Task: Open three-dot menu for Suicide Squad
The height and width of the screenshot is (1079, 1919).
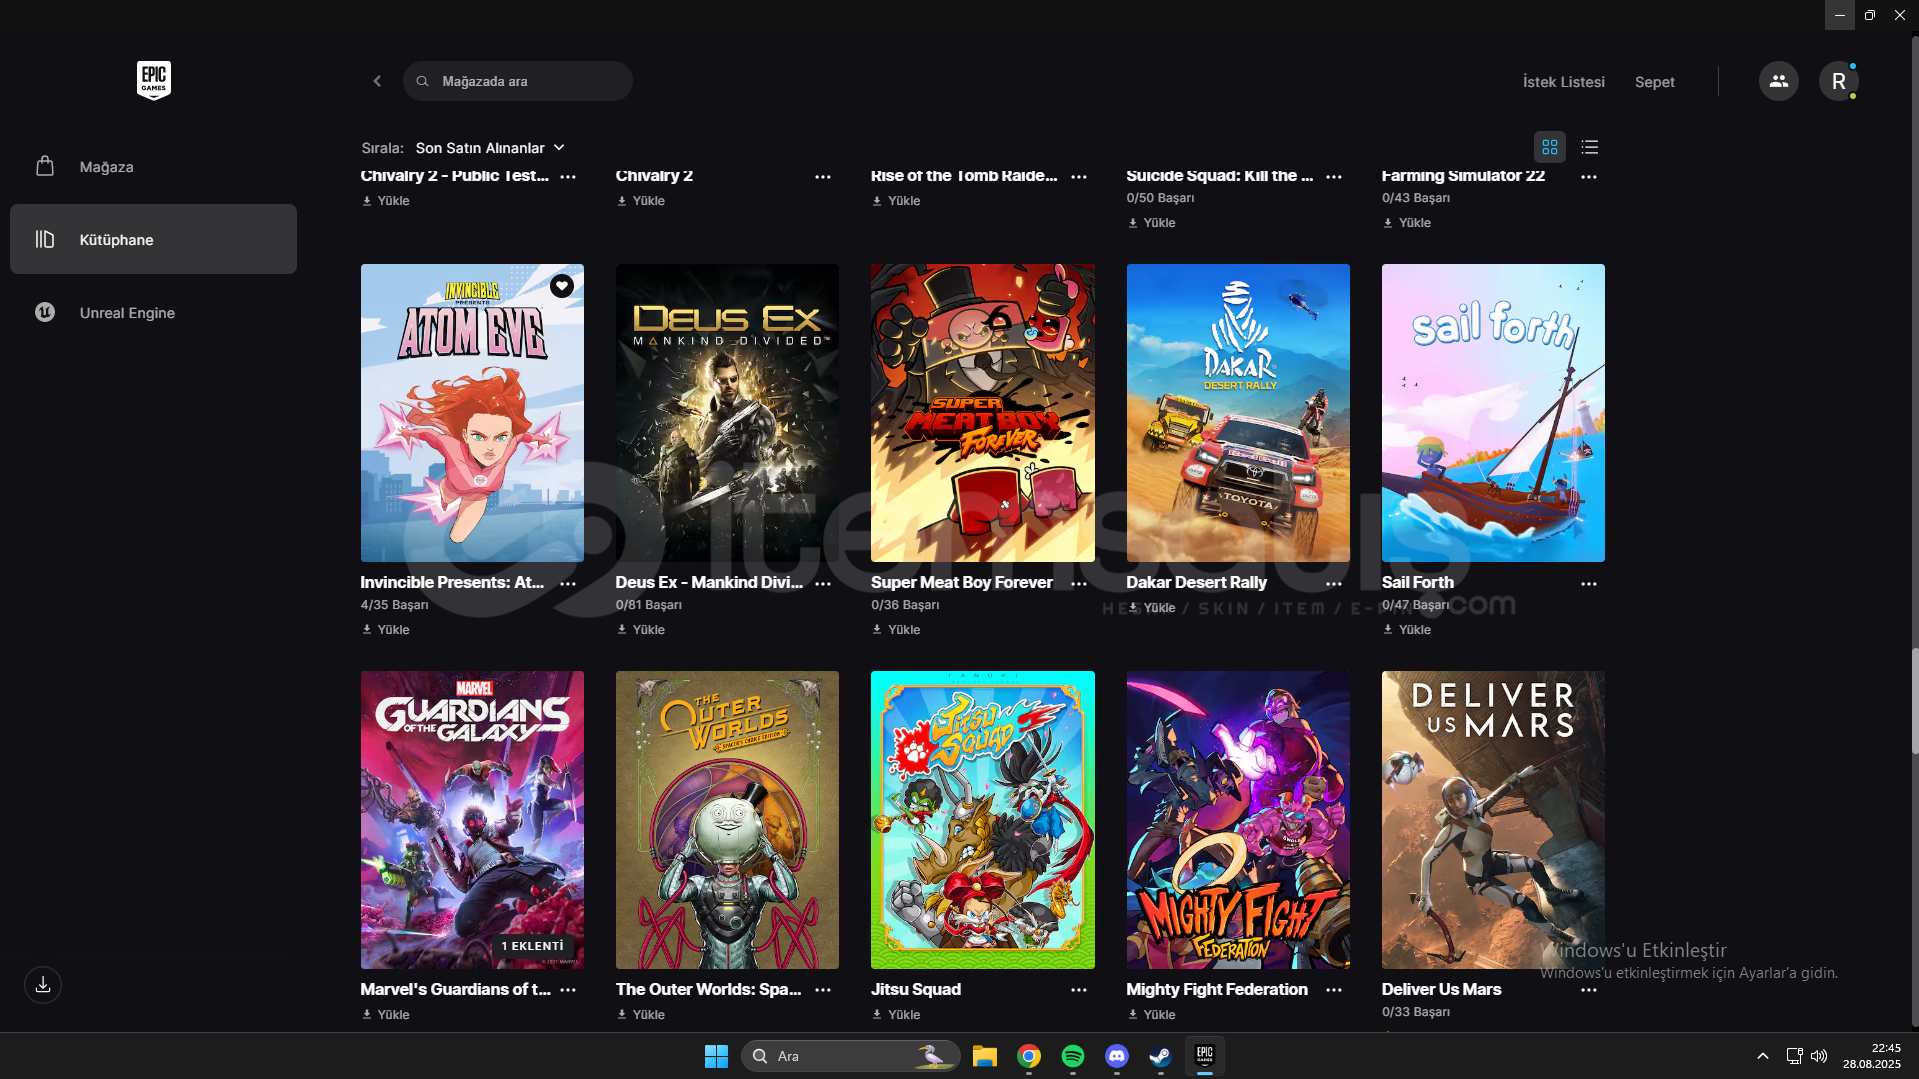Action: 1334,177
